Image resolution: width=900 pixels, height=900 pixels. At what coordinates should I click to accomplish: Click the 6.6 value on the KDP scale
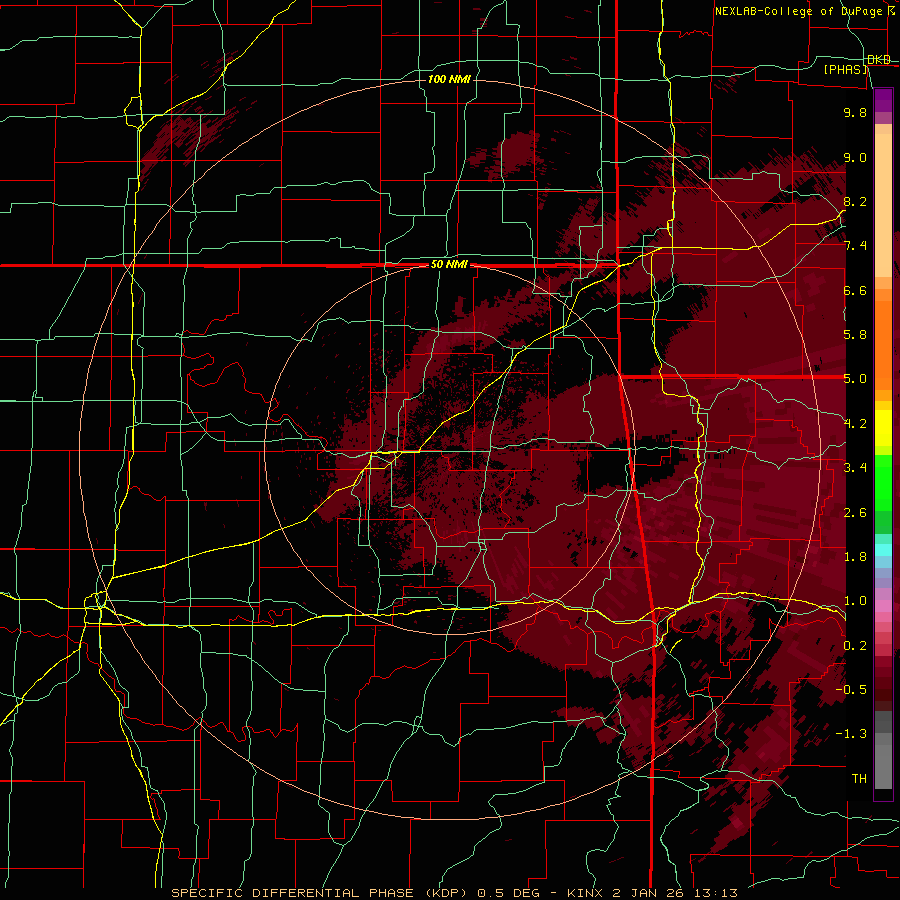click(855, 290)
